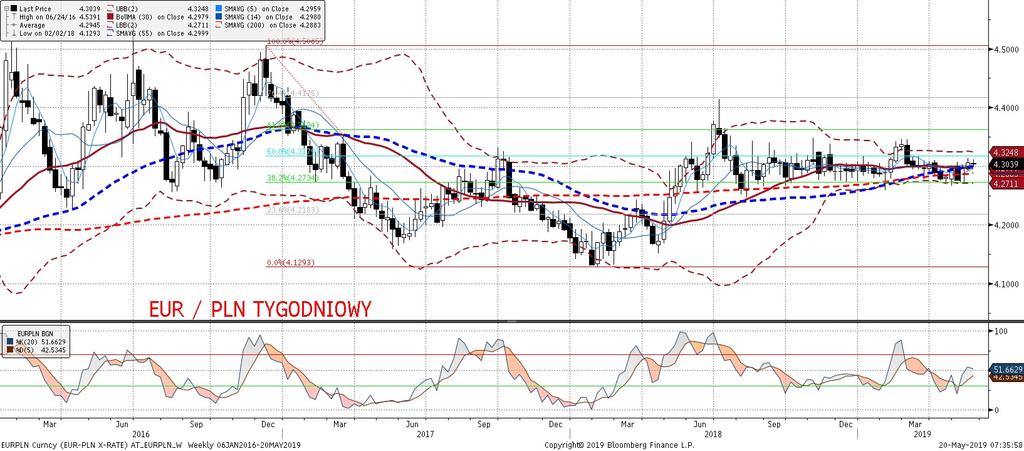Click the 23.6%(4.2183) Fibonacci level label
Viewport: 1024px width, 451px height.
293,210
